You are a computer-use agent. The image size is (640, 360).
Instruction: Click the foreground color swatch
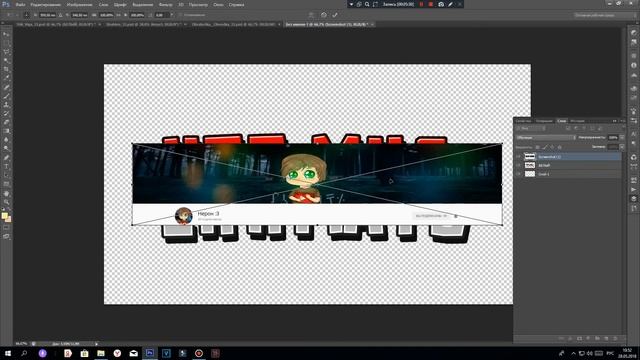click(x=4, y=216)
